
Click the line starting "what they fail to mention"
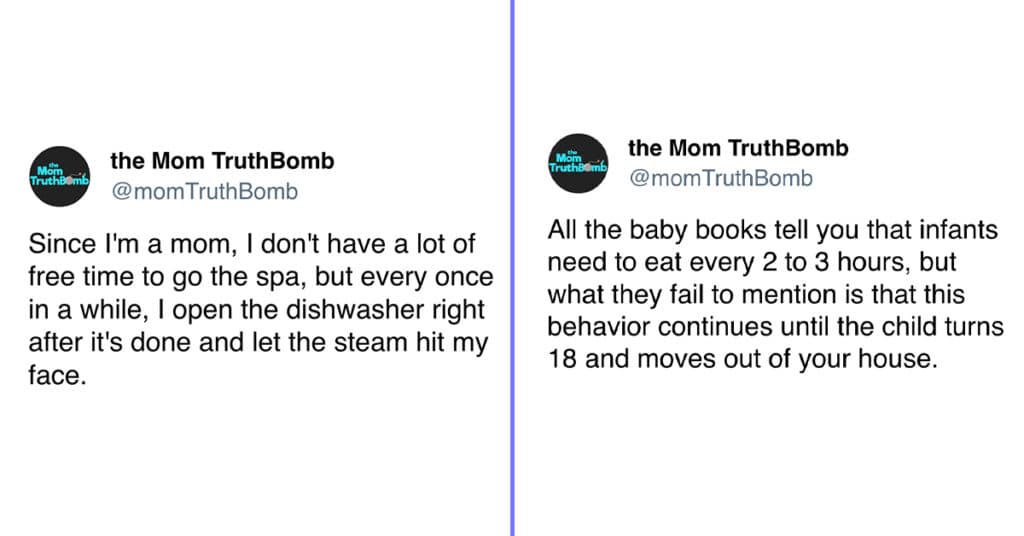tap(756, 294)
